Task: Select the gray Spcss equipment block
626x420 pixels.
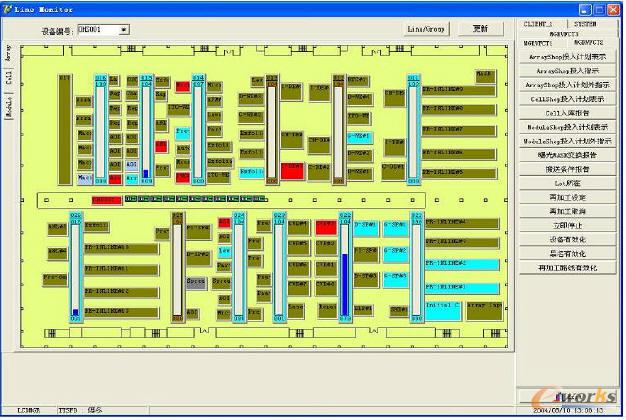Action: coord(196,282)
